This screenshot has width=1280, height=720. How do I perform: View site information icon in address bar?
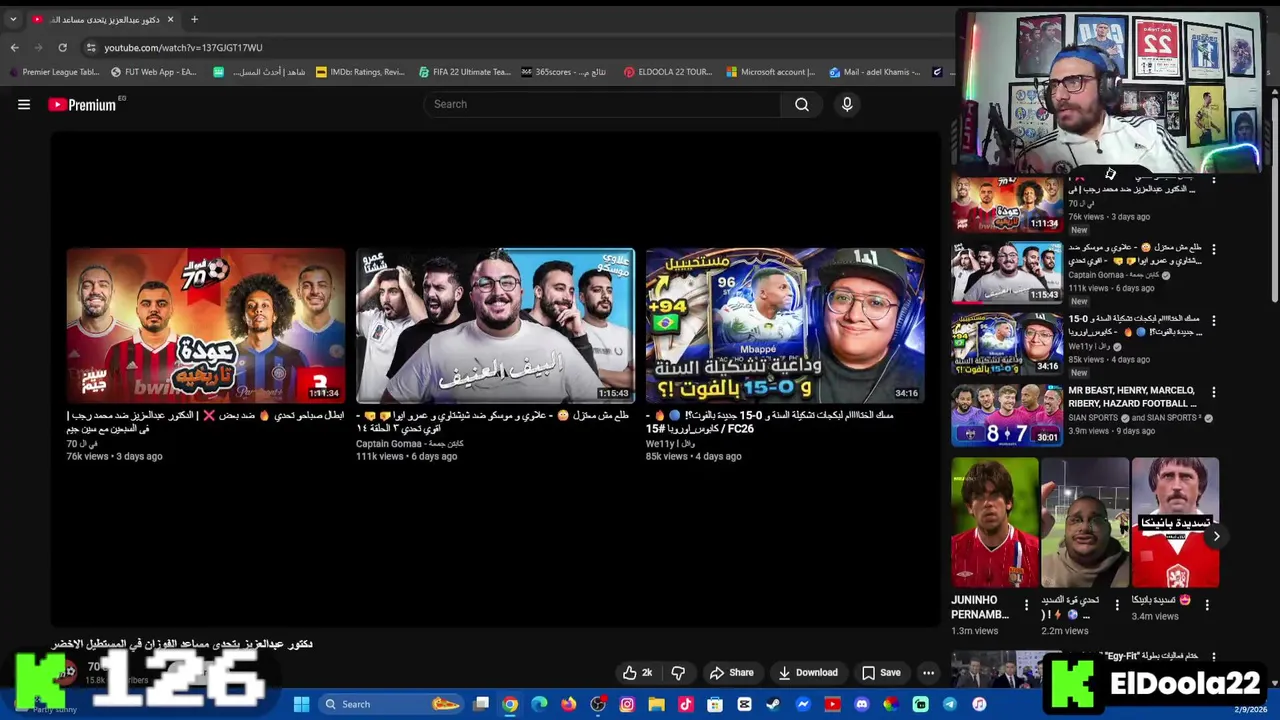point(91,47)
